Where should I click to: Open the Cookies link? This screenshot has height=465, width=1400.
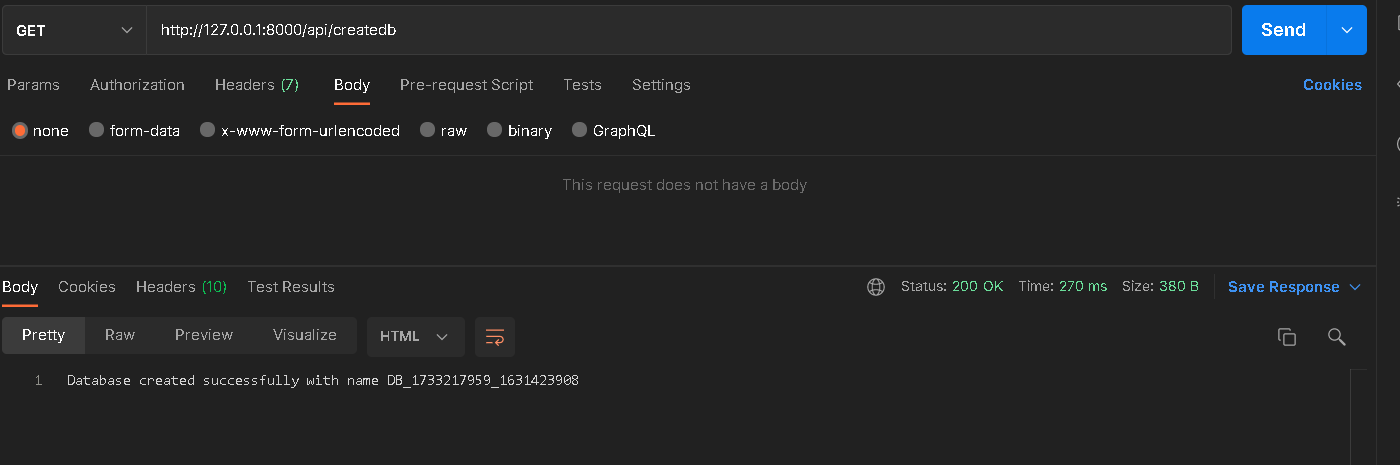click(1332, 85)
